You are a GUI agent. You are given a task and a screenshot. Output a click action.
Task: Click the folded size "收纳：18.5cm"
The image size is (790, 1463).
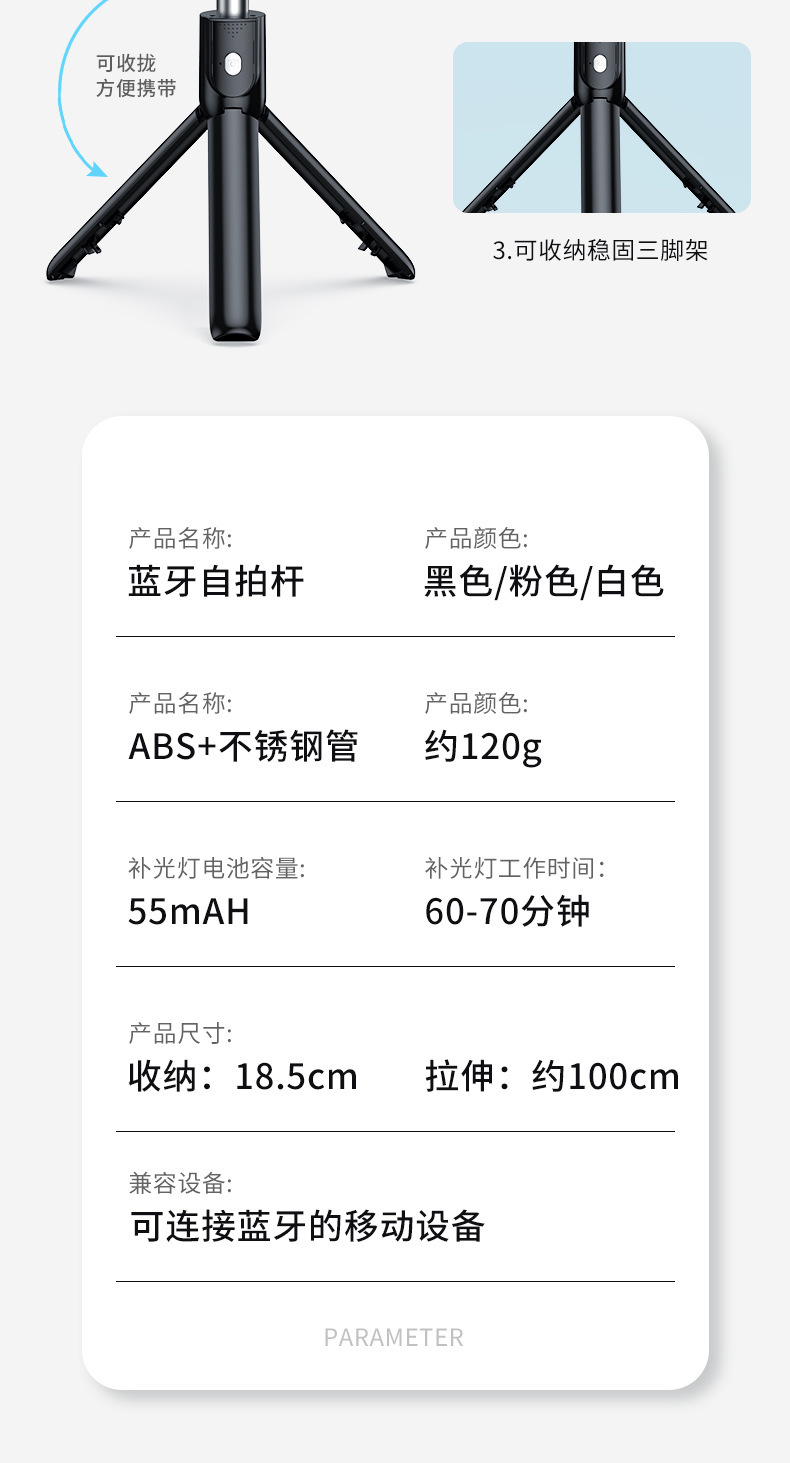pos(243,1077)
